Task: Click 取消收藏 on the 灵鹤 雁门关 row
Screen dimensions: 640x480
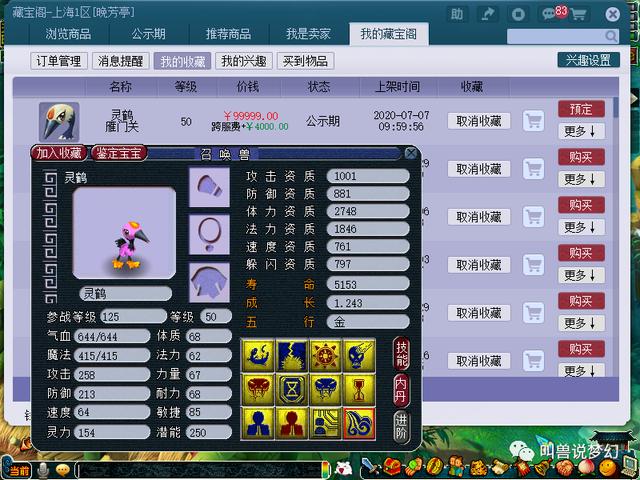Action: click(479, 121)
